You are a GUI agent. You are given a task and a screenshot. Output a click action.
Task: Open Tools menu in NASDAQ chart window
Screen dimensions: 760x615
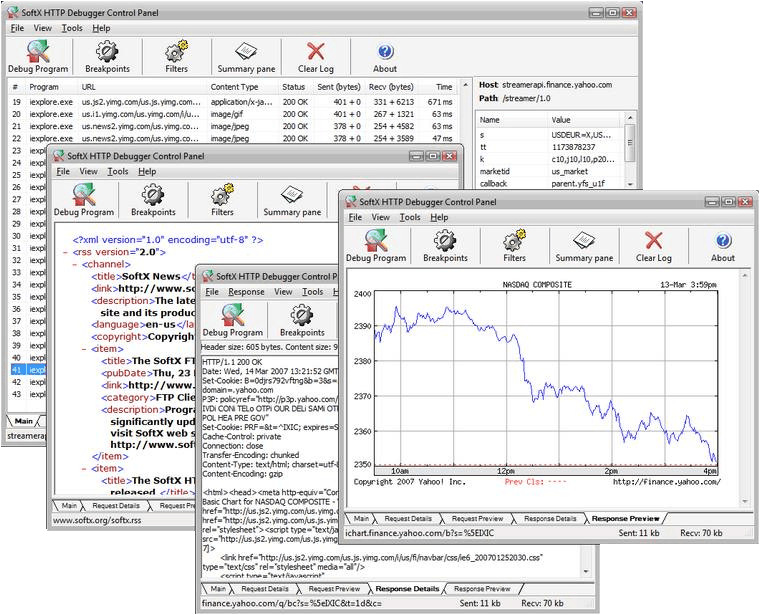tap(410, 217)
